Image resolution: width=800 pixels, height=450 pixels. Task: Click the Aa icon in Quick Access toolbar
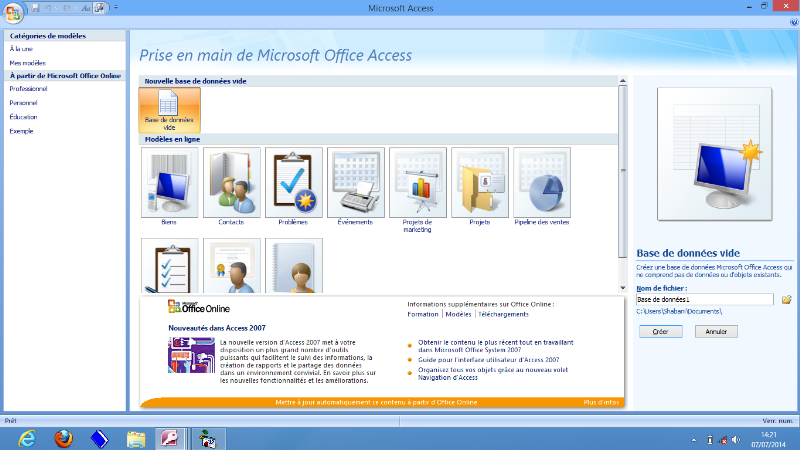(x=86, y=8)
